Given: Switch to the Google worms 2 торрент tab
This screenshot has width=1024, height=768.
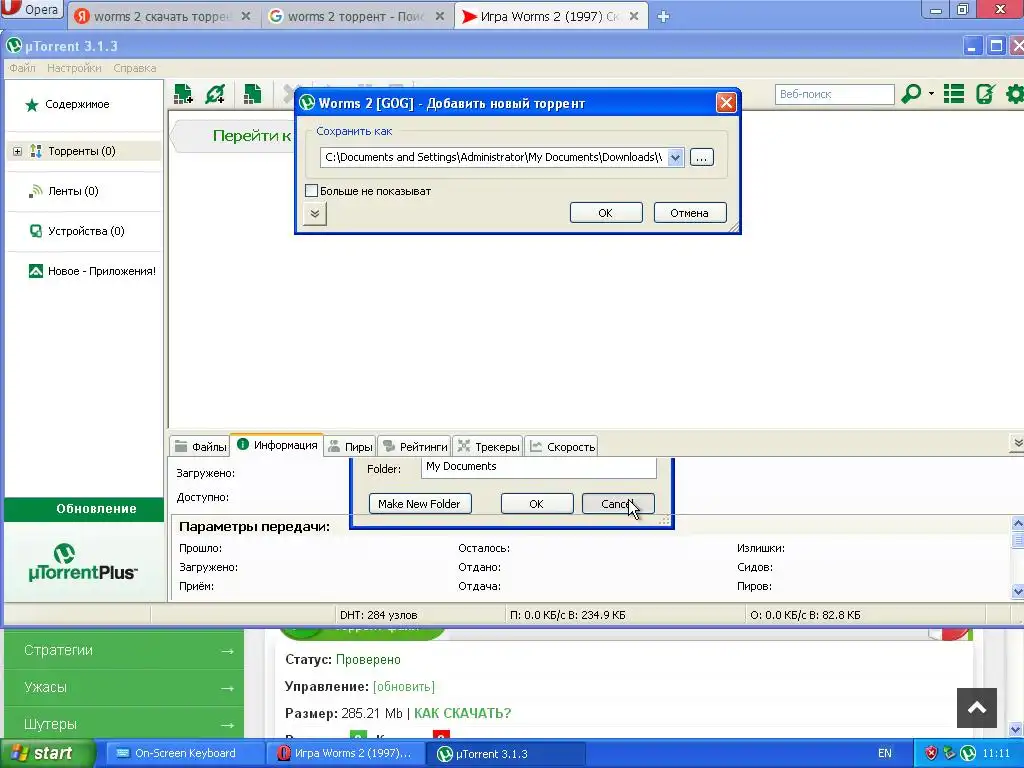Looking at the screenshot, I should tap(356, 16).
